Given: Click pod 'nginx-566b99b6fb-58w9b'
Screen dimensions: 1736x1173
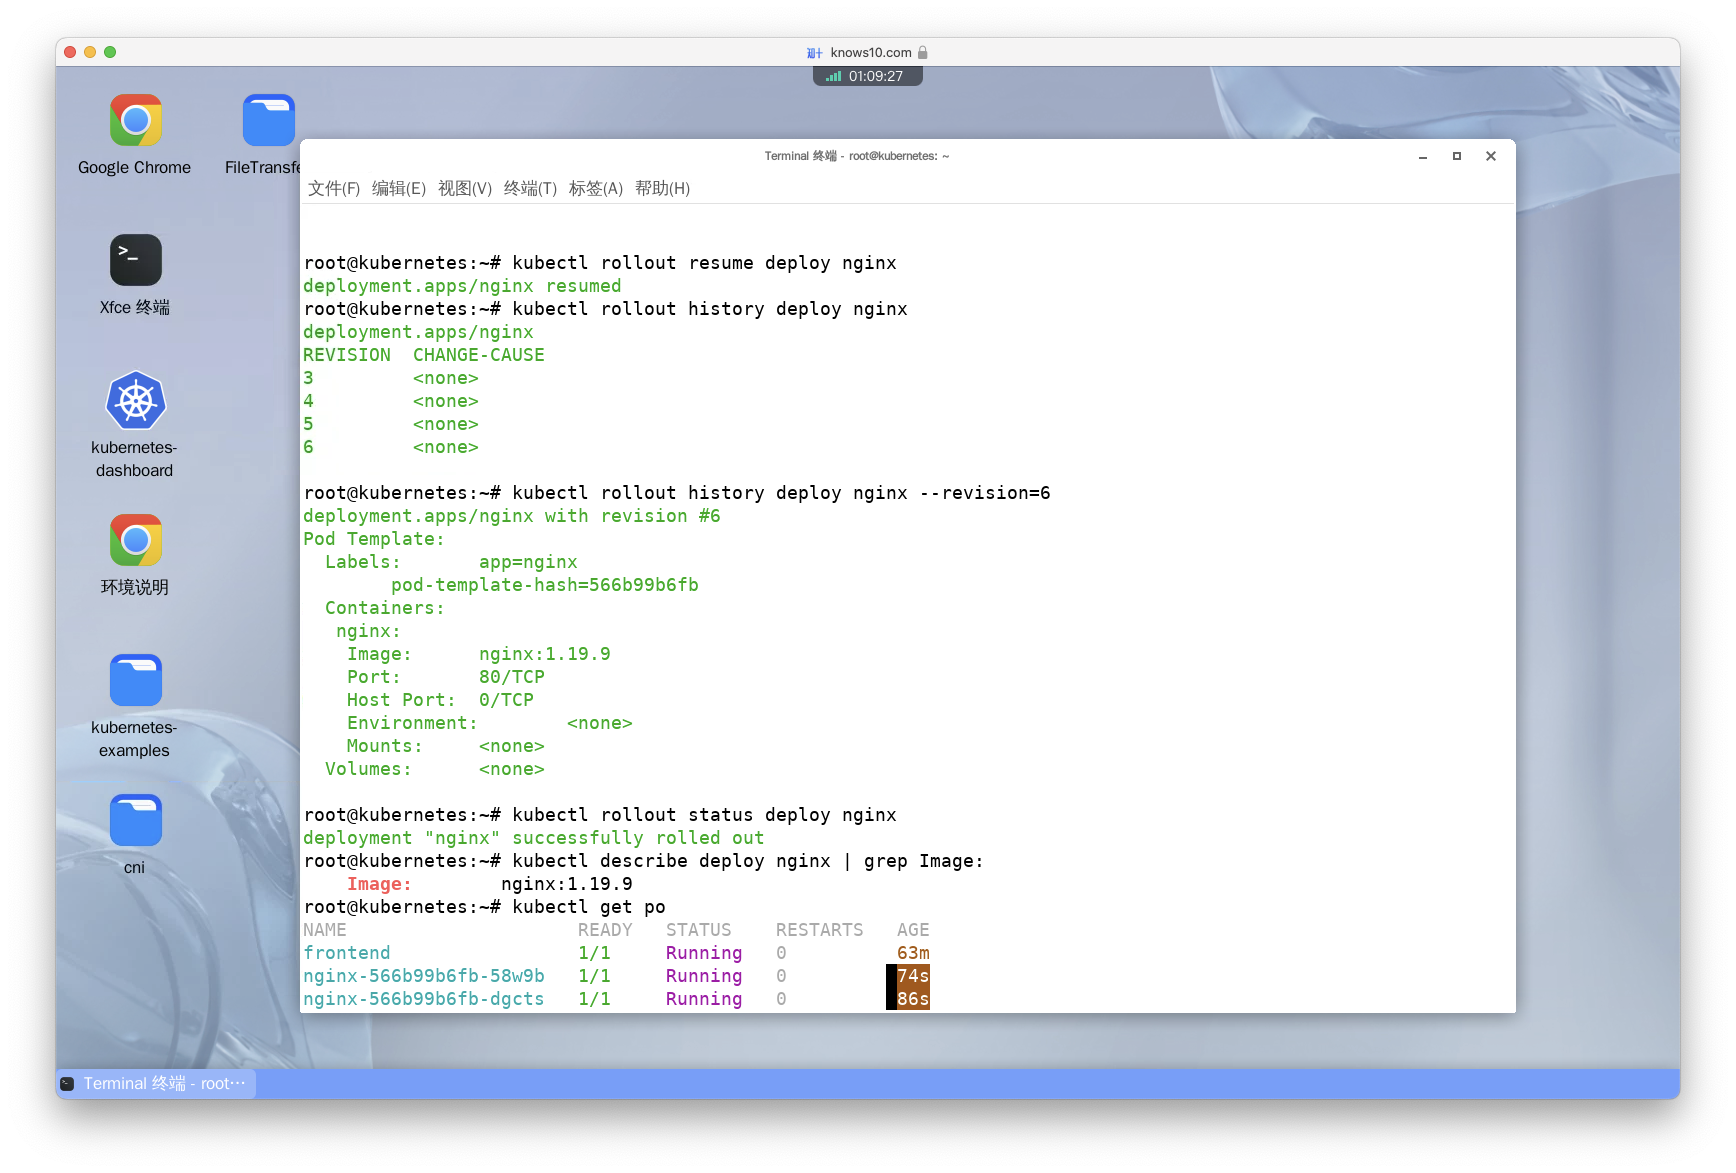Looking at the screenshot, I should click(424, 976).
